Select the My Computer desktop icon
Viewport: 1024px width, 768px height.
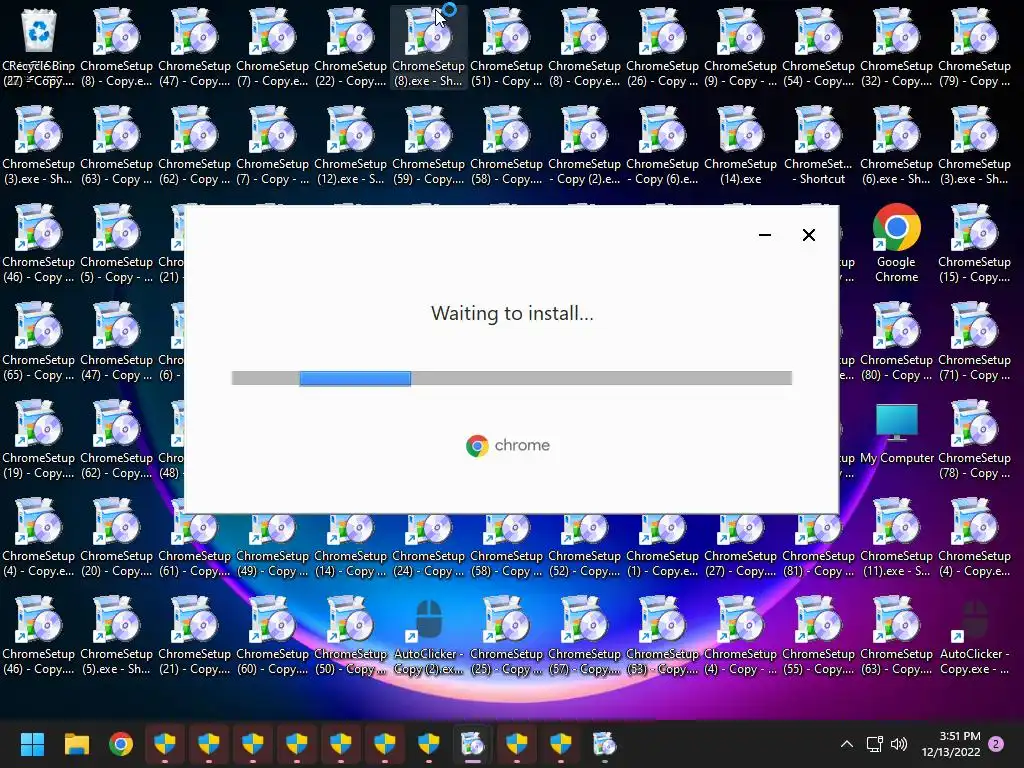point(896,434)
